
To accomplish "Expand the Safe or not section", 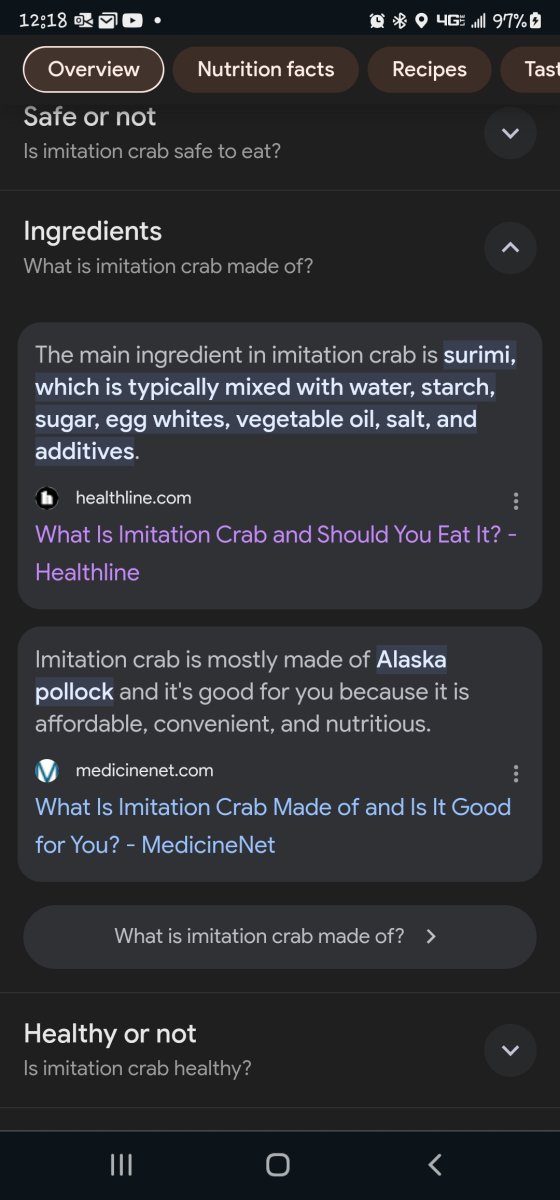I will pos(510,133).
